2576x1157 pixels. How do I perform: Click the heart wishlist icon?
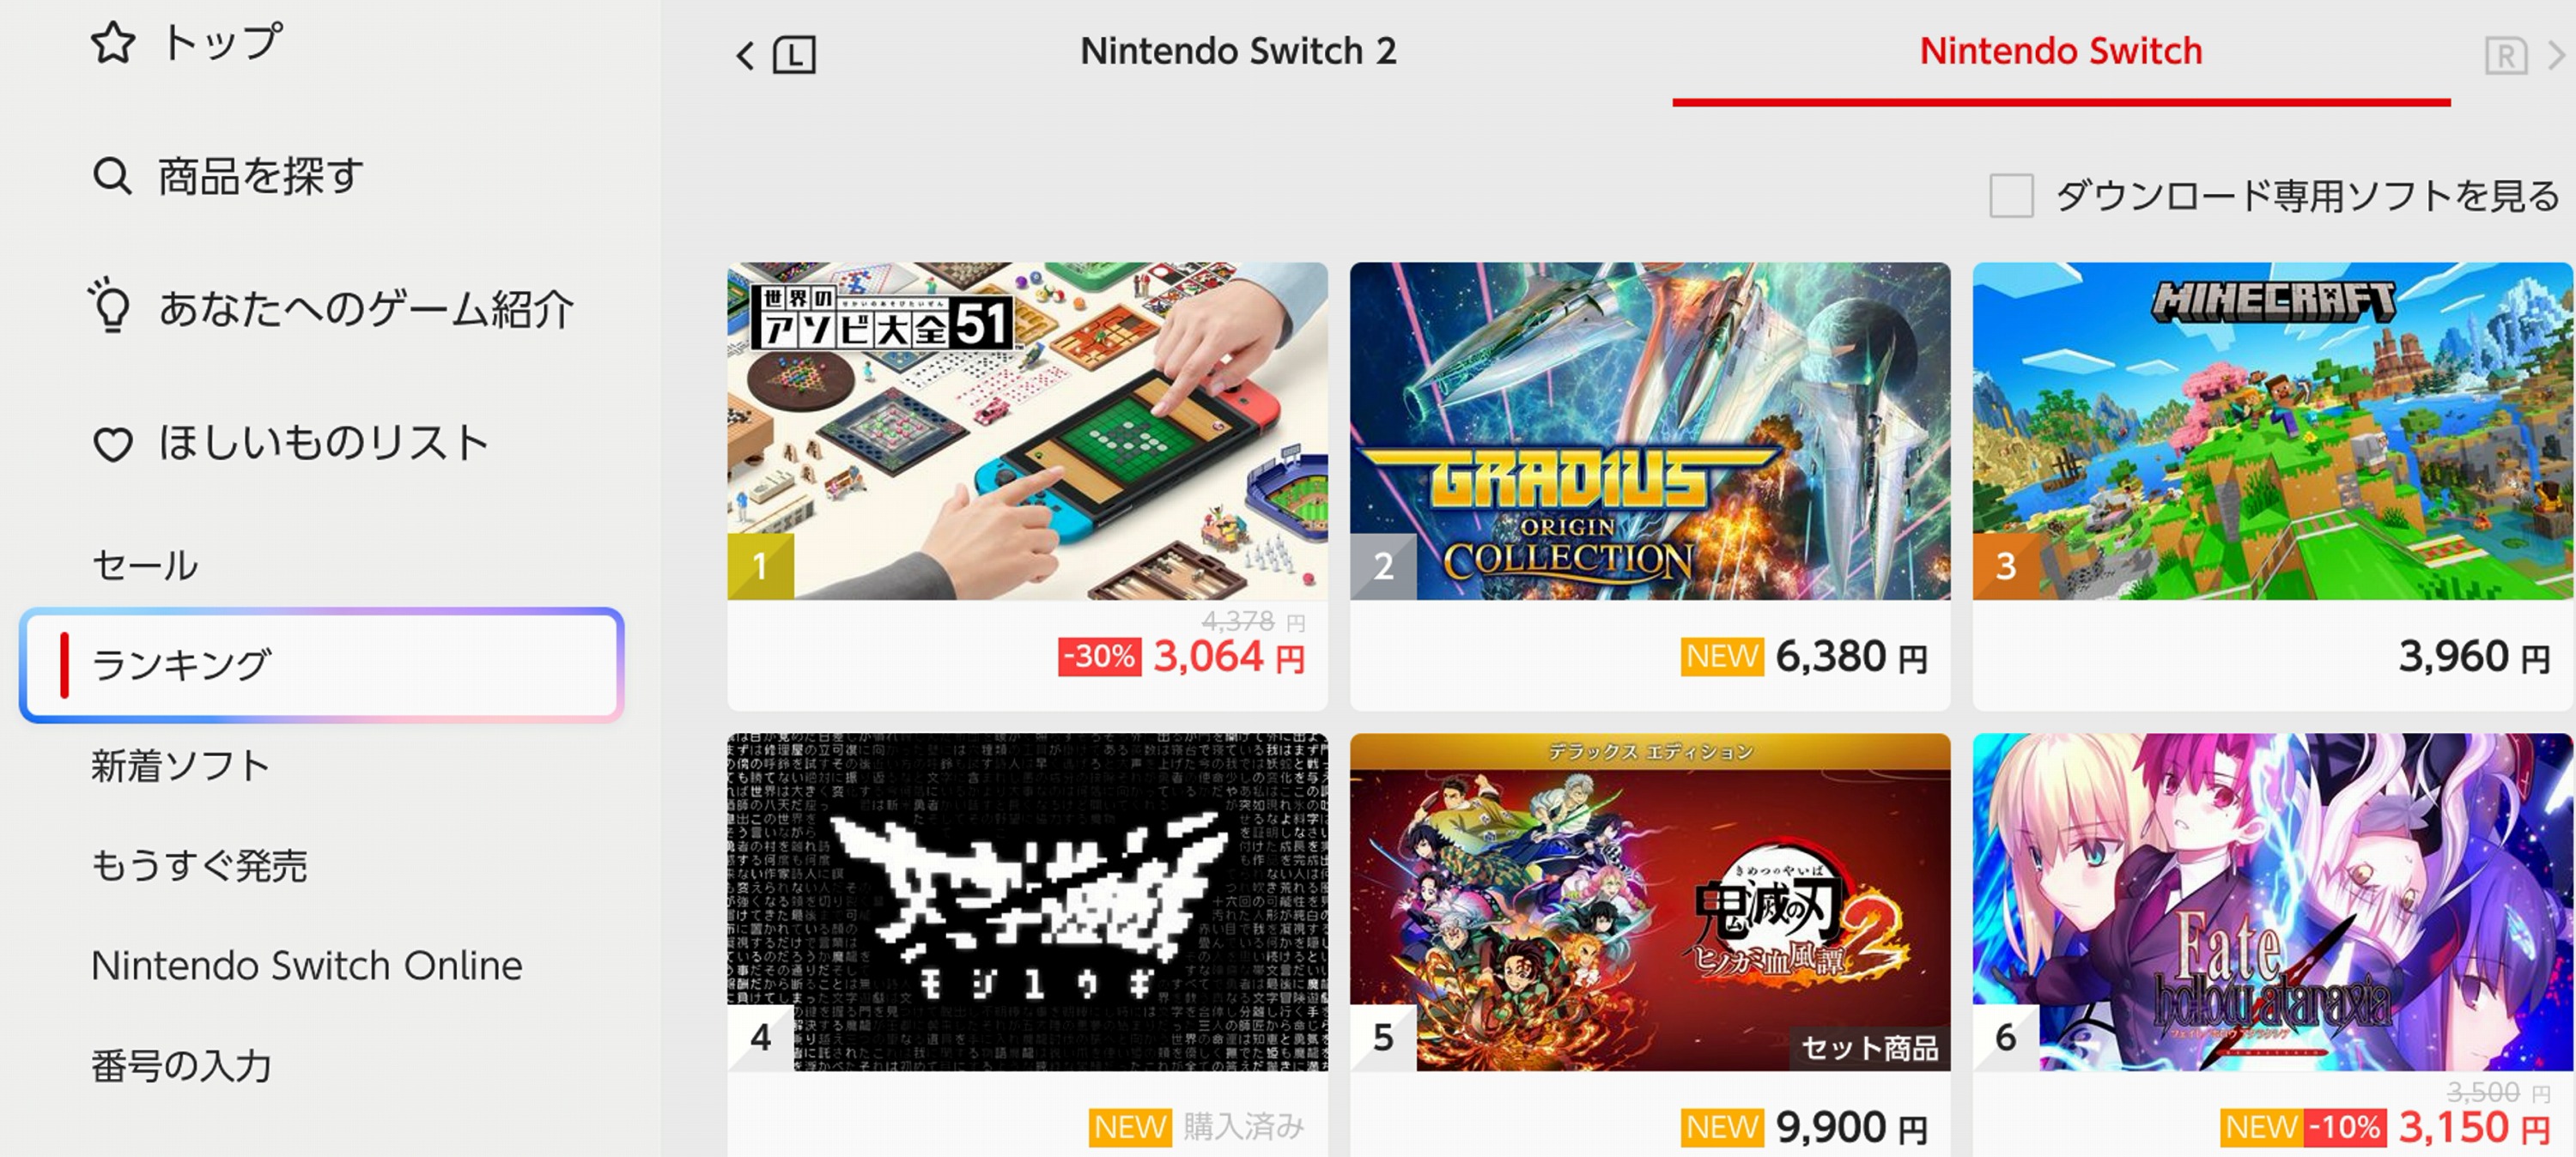[x=113, y=444]
